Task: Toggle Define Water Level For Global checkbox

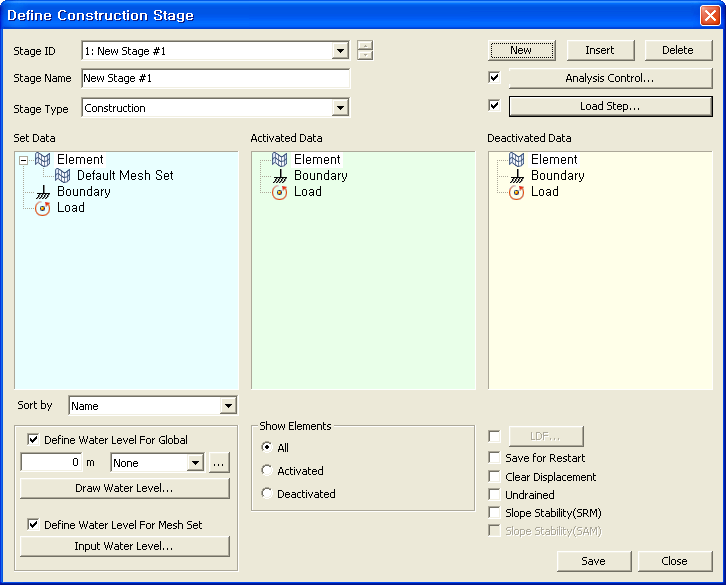Action: click(x=34, y=440)
